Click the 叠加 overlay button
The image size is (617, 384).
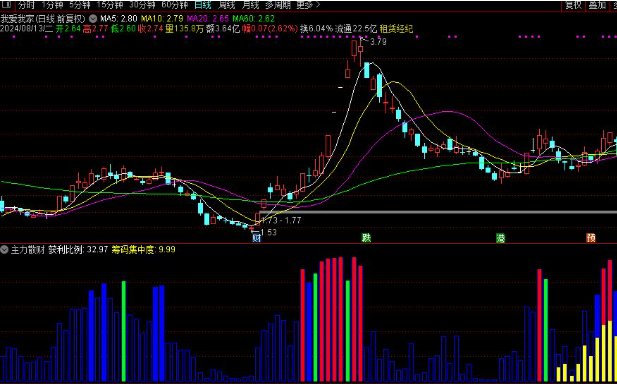click(x=597, y=5)
